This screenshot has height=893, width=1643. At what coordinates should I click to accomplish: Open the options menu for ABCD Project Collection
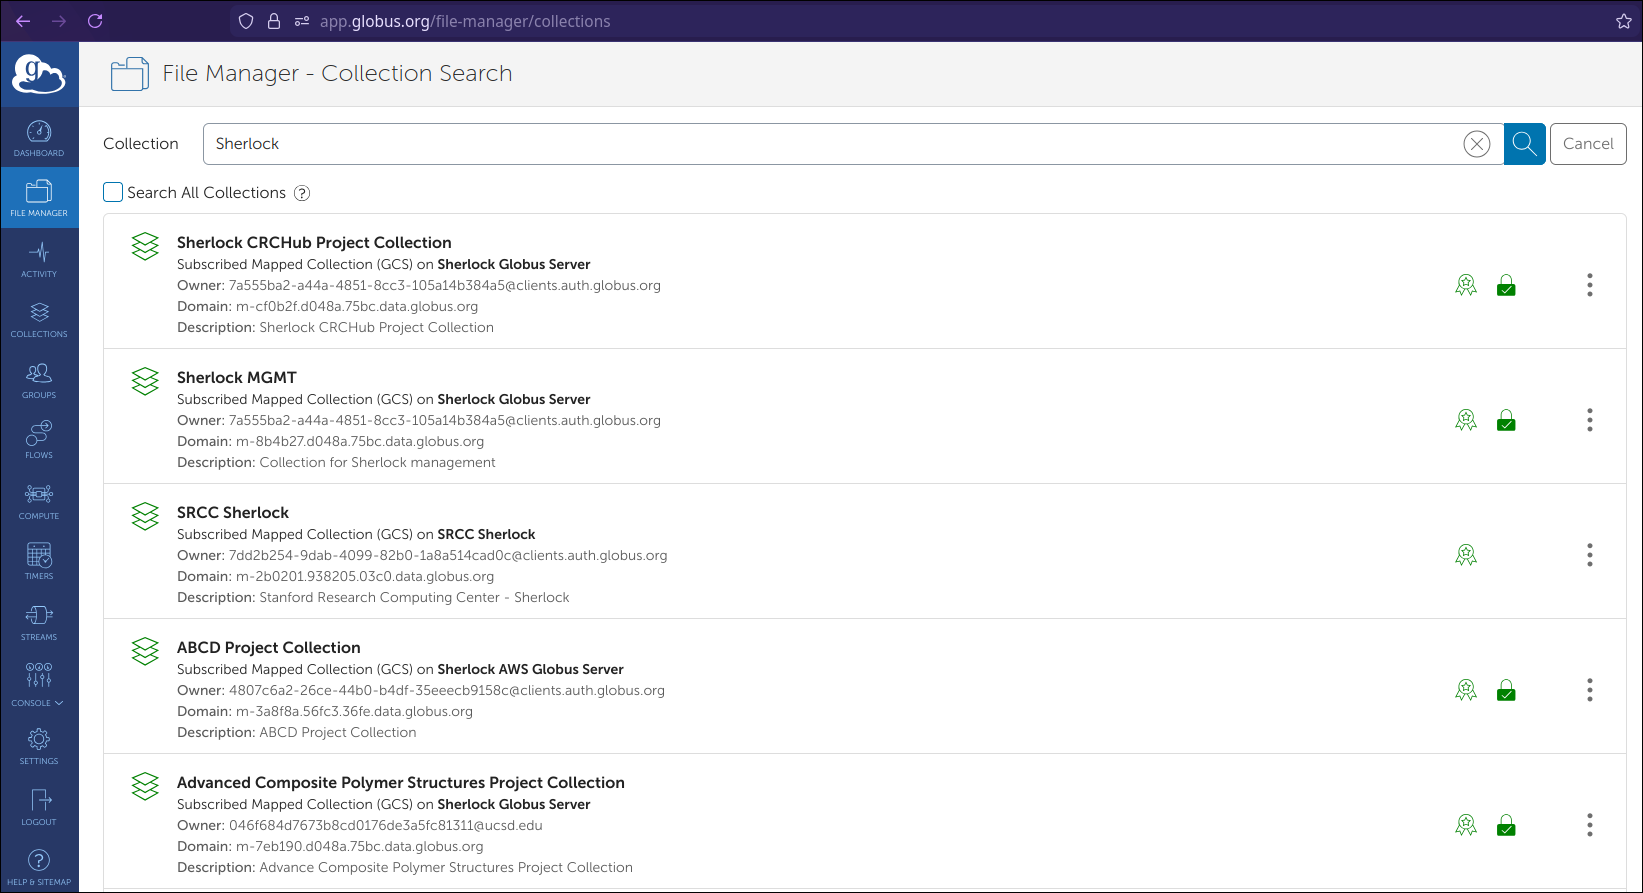pos(1590,690)
